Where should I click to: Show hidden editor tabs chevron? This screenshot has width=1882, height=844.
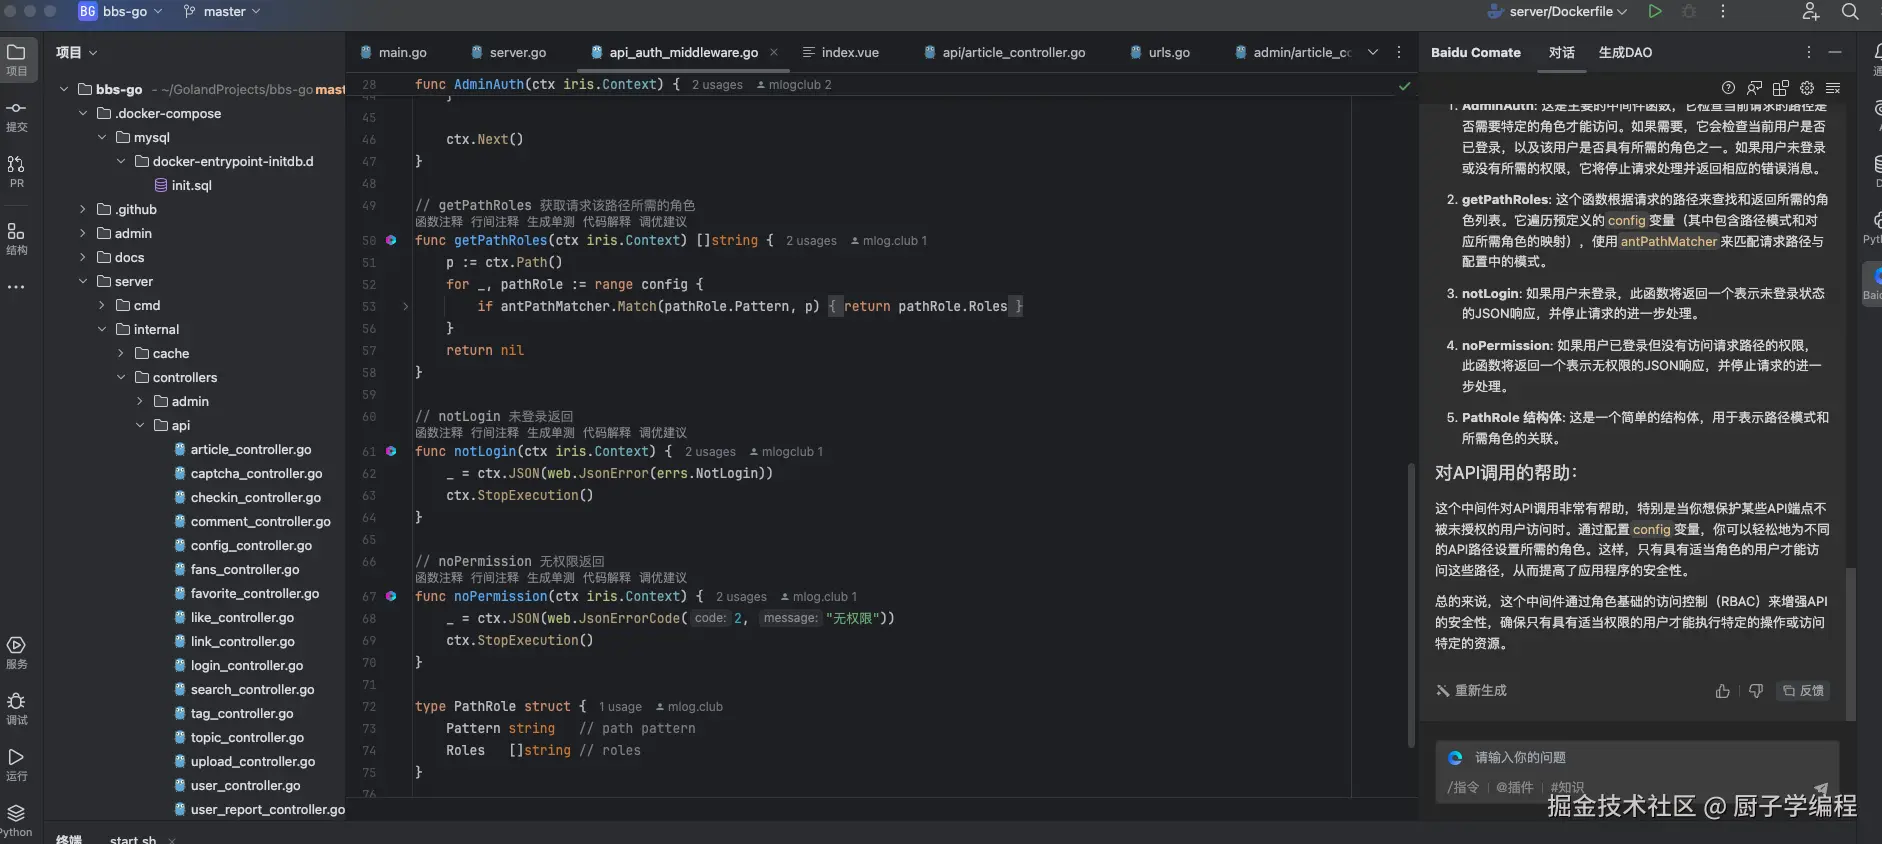[x=1373, y=52]
